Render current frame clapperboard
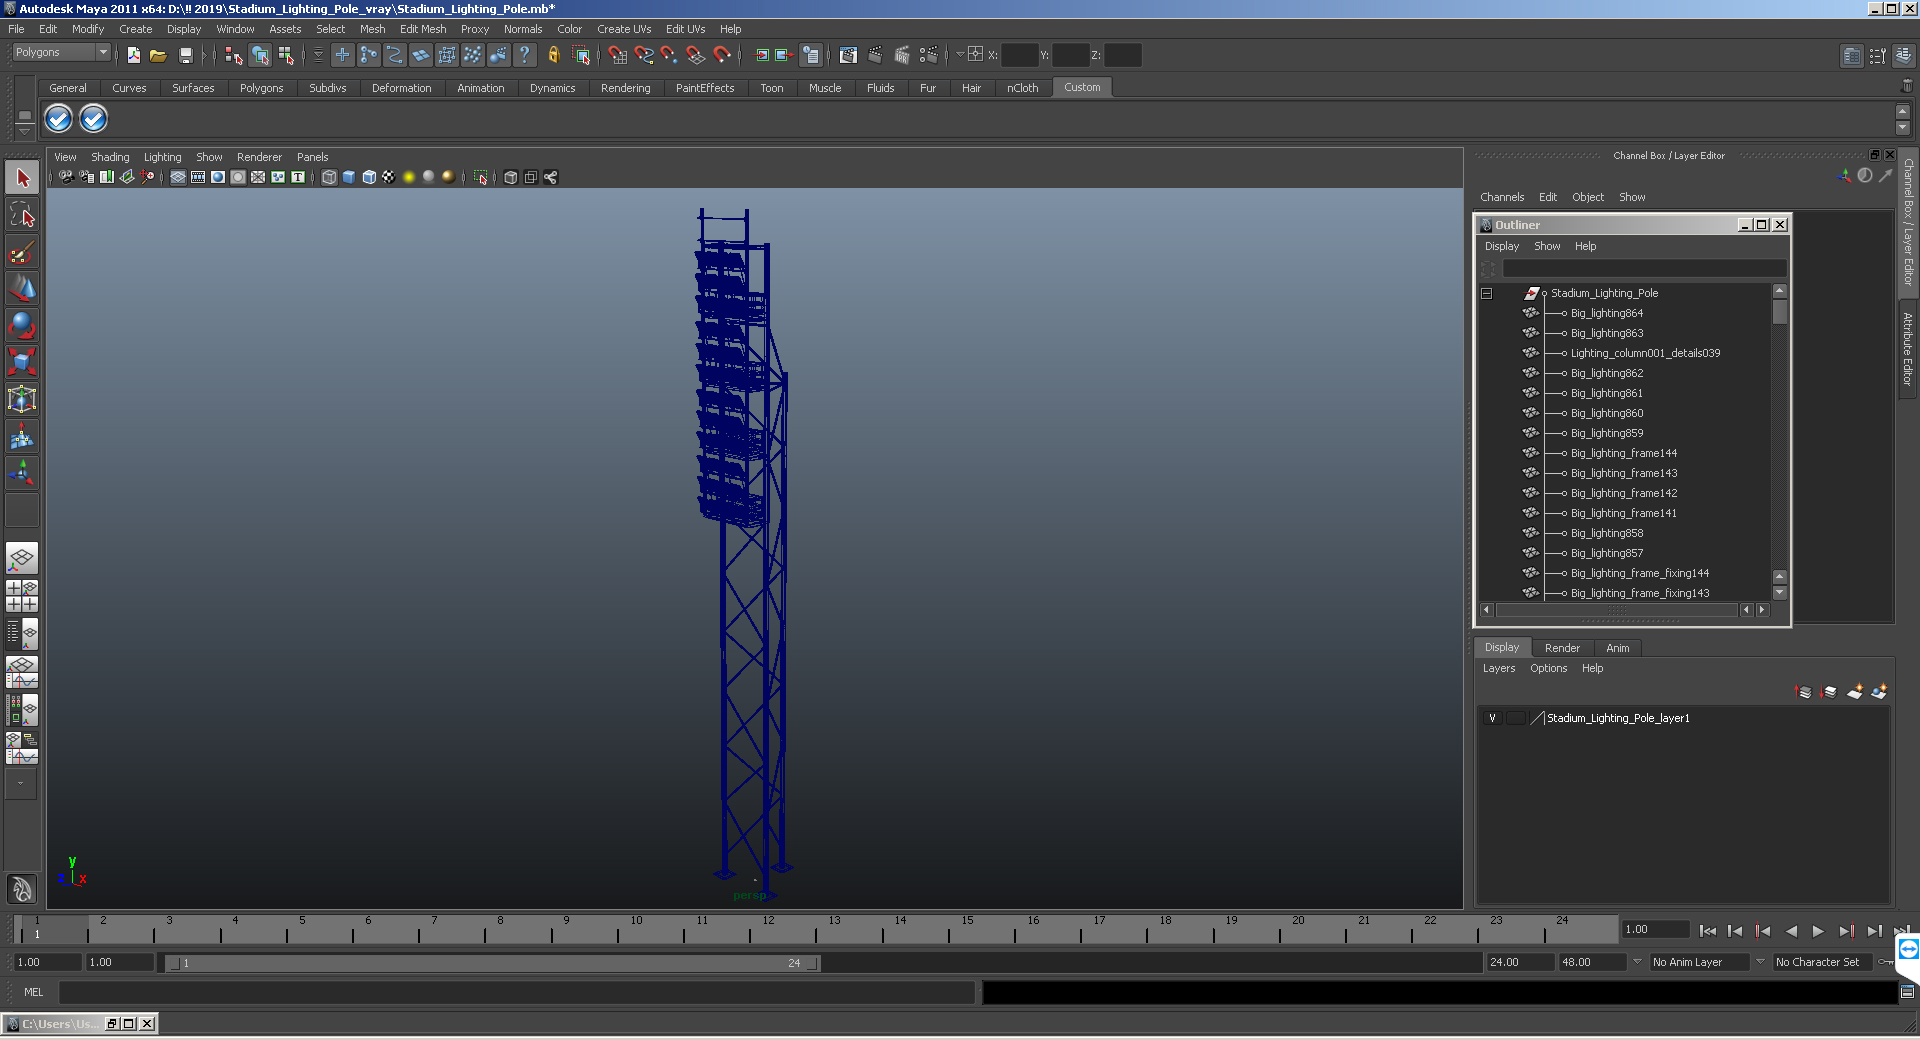Viewport: 1920px width, 1040px height. (x=875, y=55)
